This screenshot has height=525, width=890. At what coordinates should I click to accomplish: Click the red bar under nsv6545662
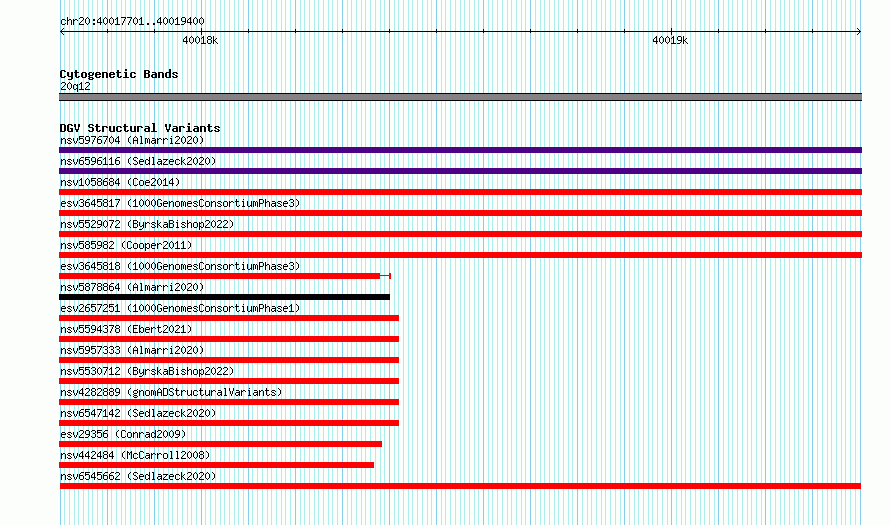[x=460, y=486]
